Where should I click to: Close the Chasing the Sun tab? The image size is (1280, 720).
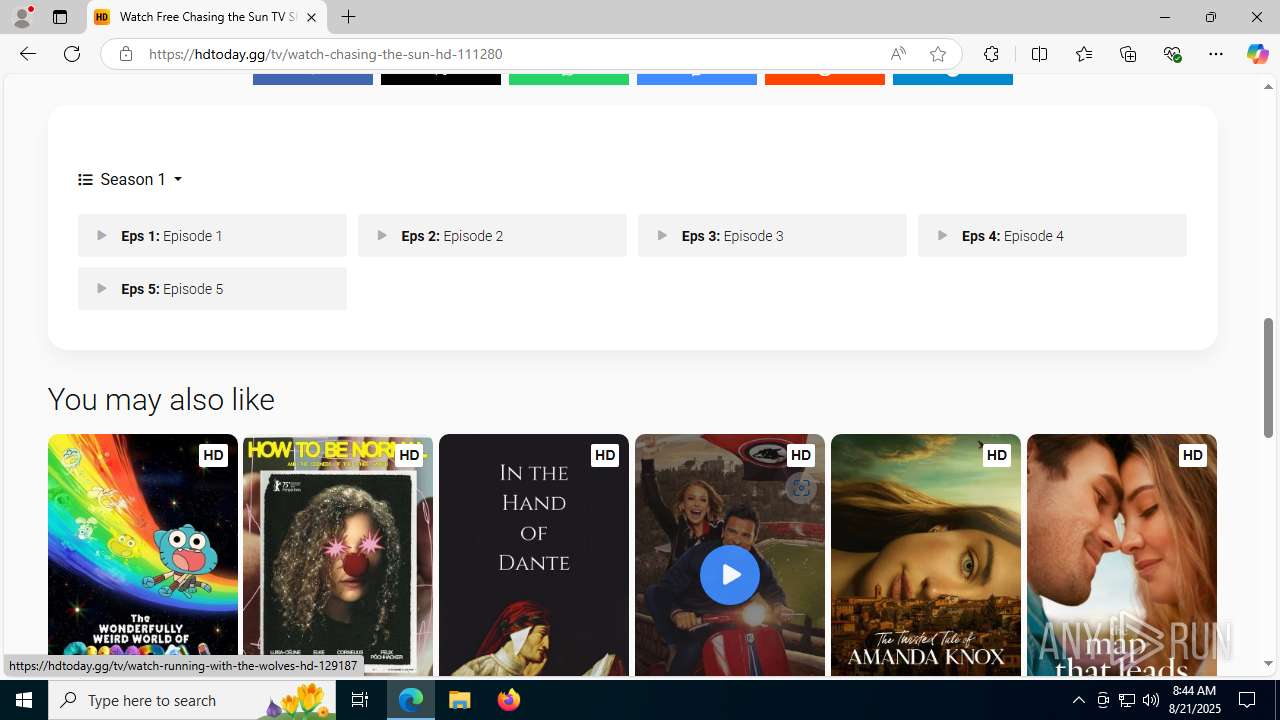[x=311, y=17]
